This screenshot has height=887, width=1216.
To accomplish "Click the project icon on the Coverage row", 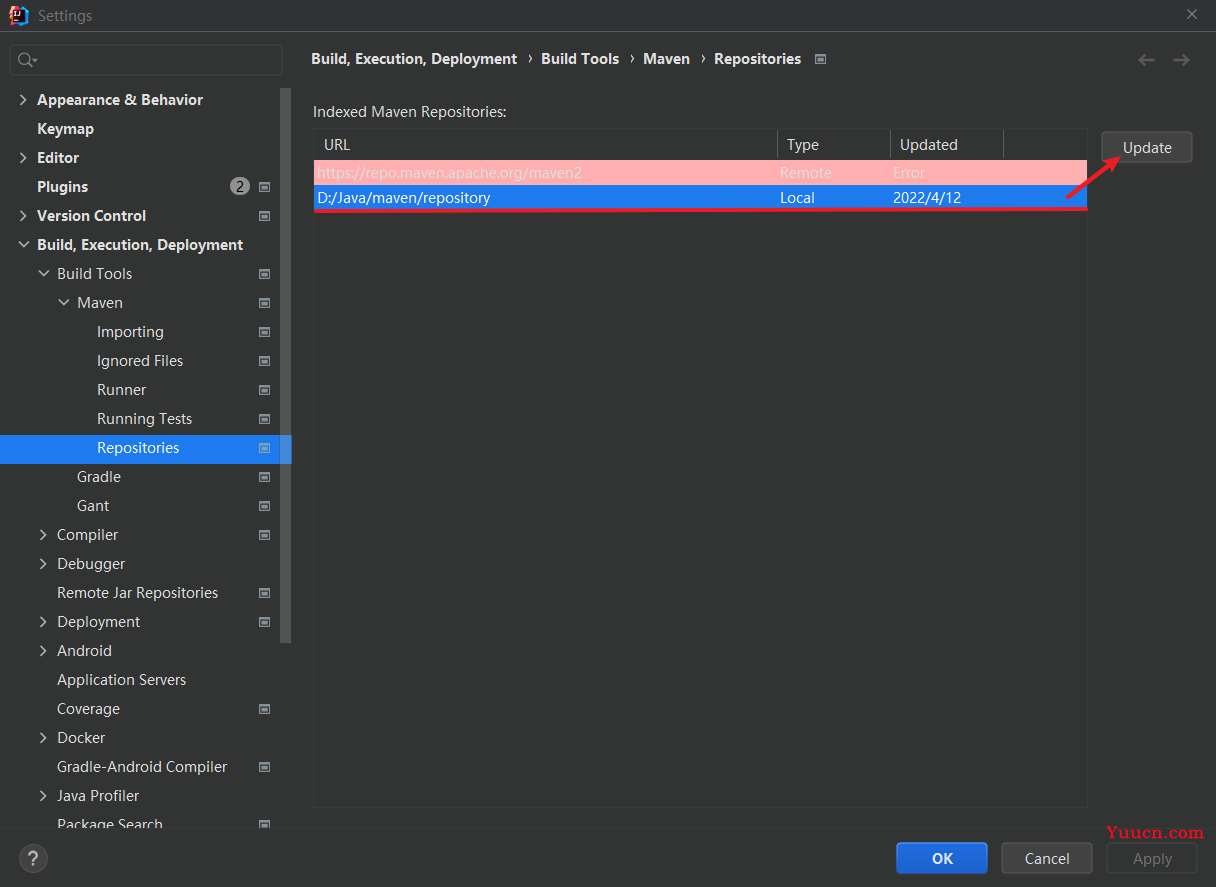I will 265,709.
